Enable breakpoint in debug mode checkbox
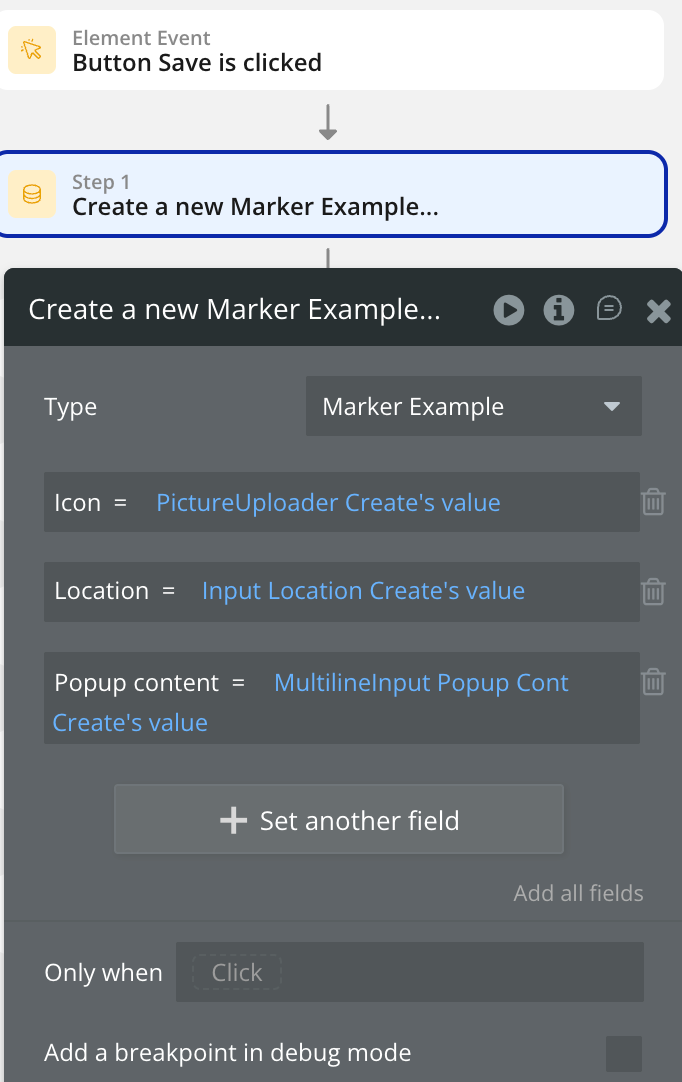Image resolution: width=682 pixels, height=1082 pixels. [624, 1053]
